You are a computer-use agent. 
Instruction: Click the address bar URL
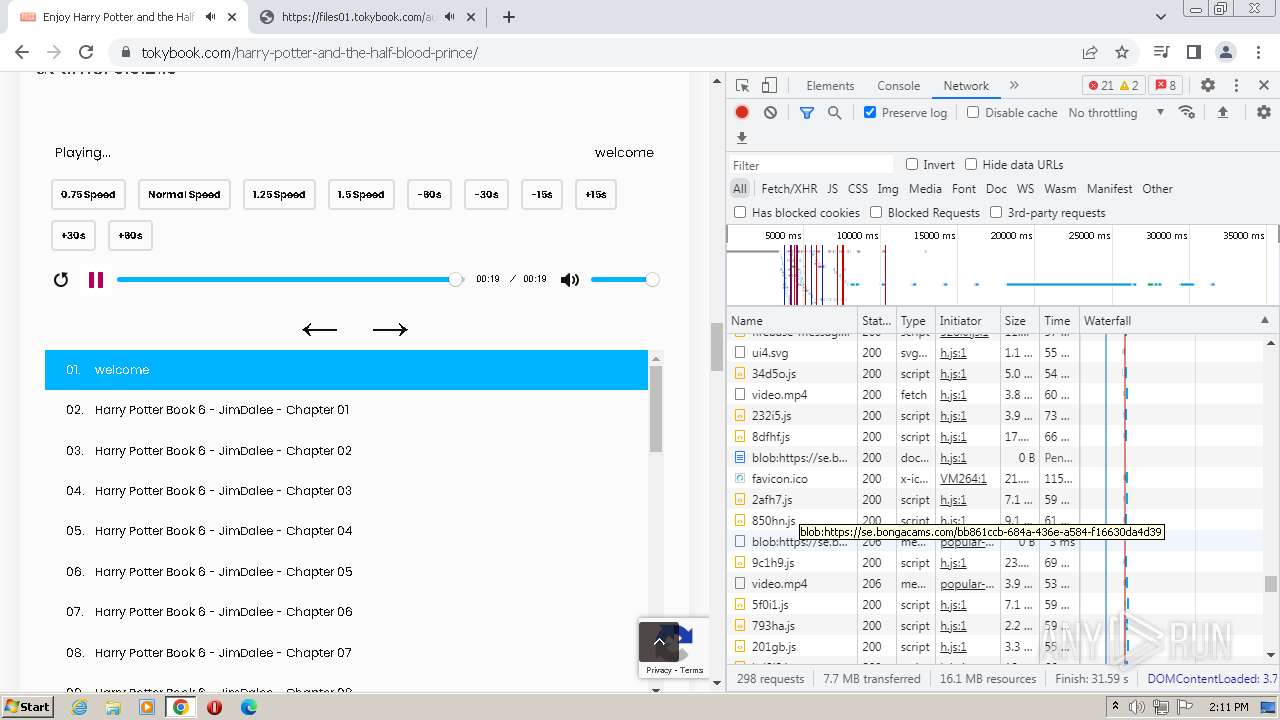(310, 52)
